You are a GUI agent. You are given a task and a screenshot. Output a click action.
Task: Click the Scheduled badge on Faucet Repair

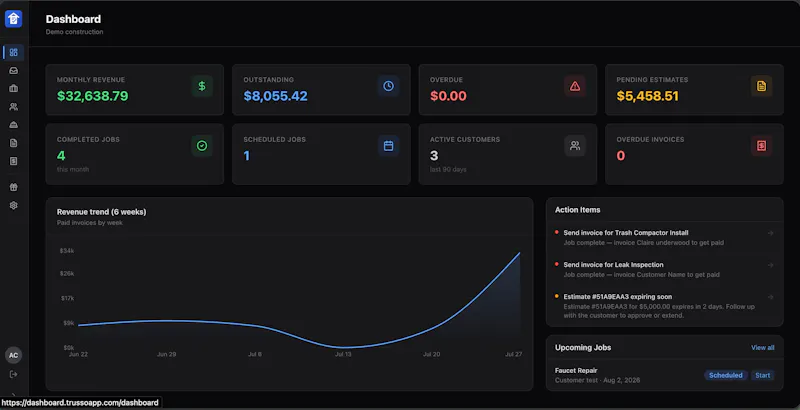726,375
